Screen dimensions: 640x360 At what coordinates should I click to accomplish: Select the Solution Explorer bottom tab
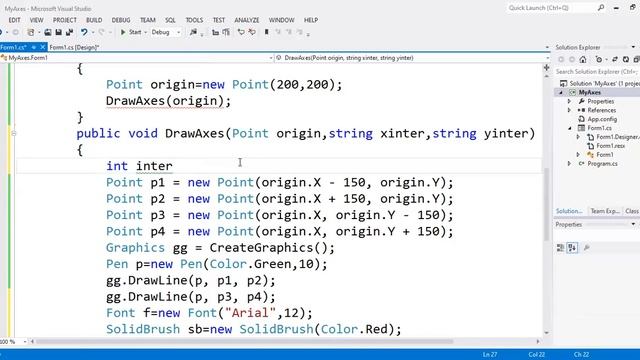(569, 211)
